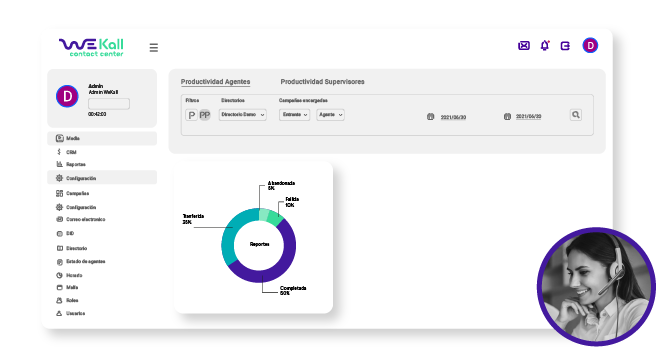Click the Directorios filter heading
Image resolution: width=672 pixels, height=363 pixels.
coord(233,100)
